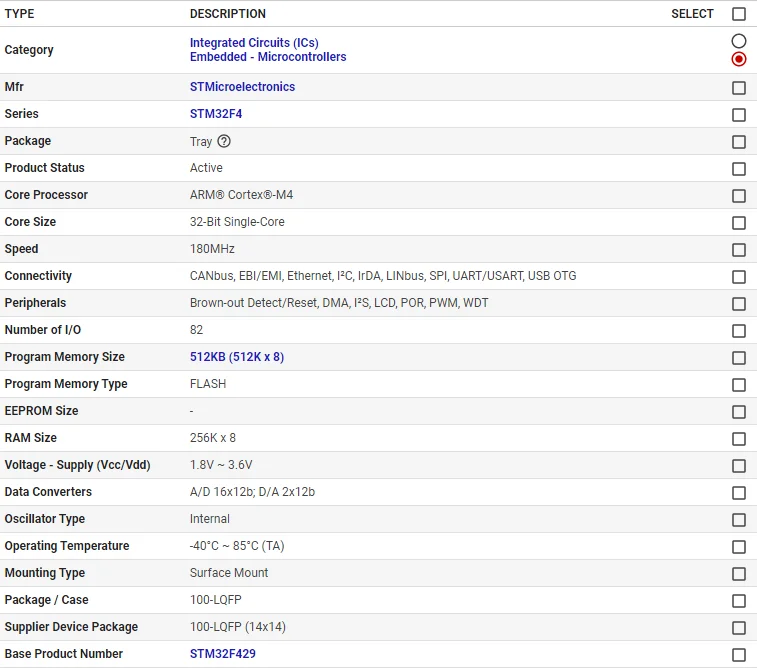Click the A/D 16x12b; D/A 2x12b value

click(252, 492)
